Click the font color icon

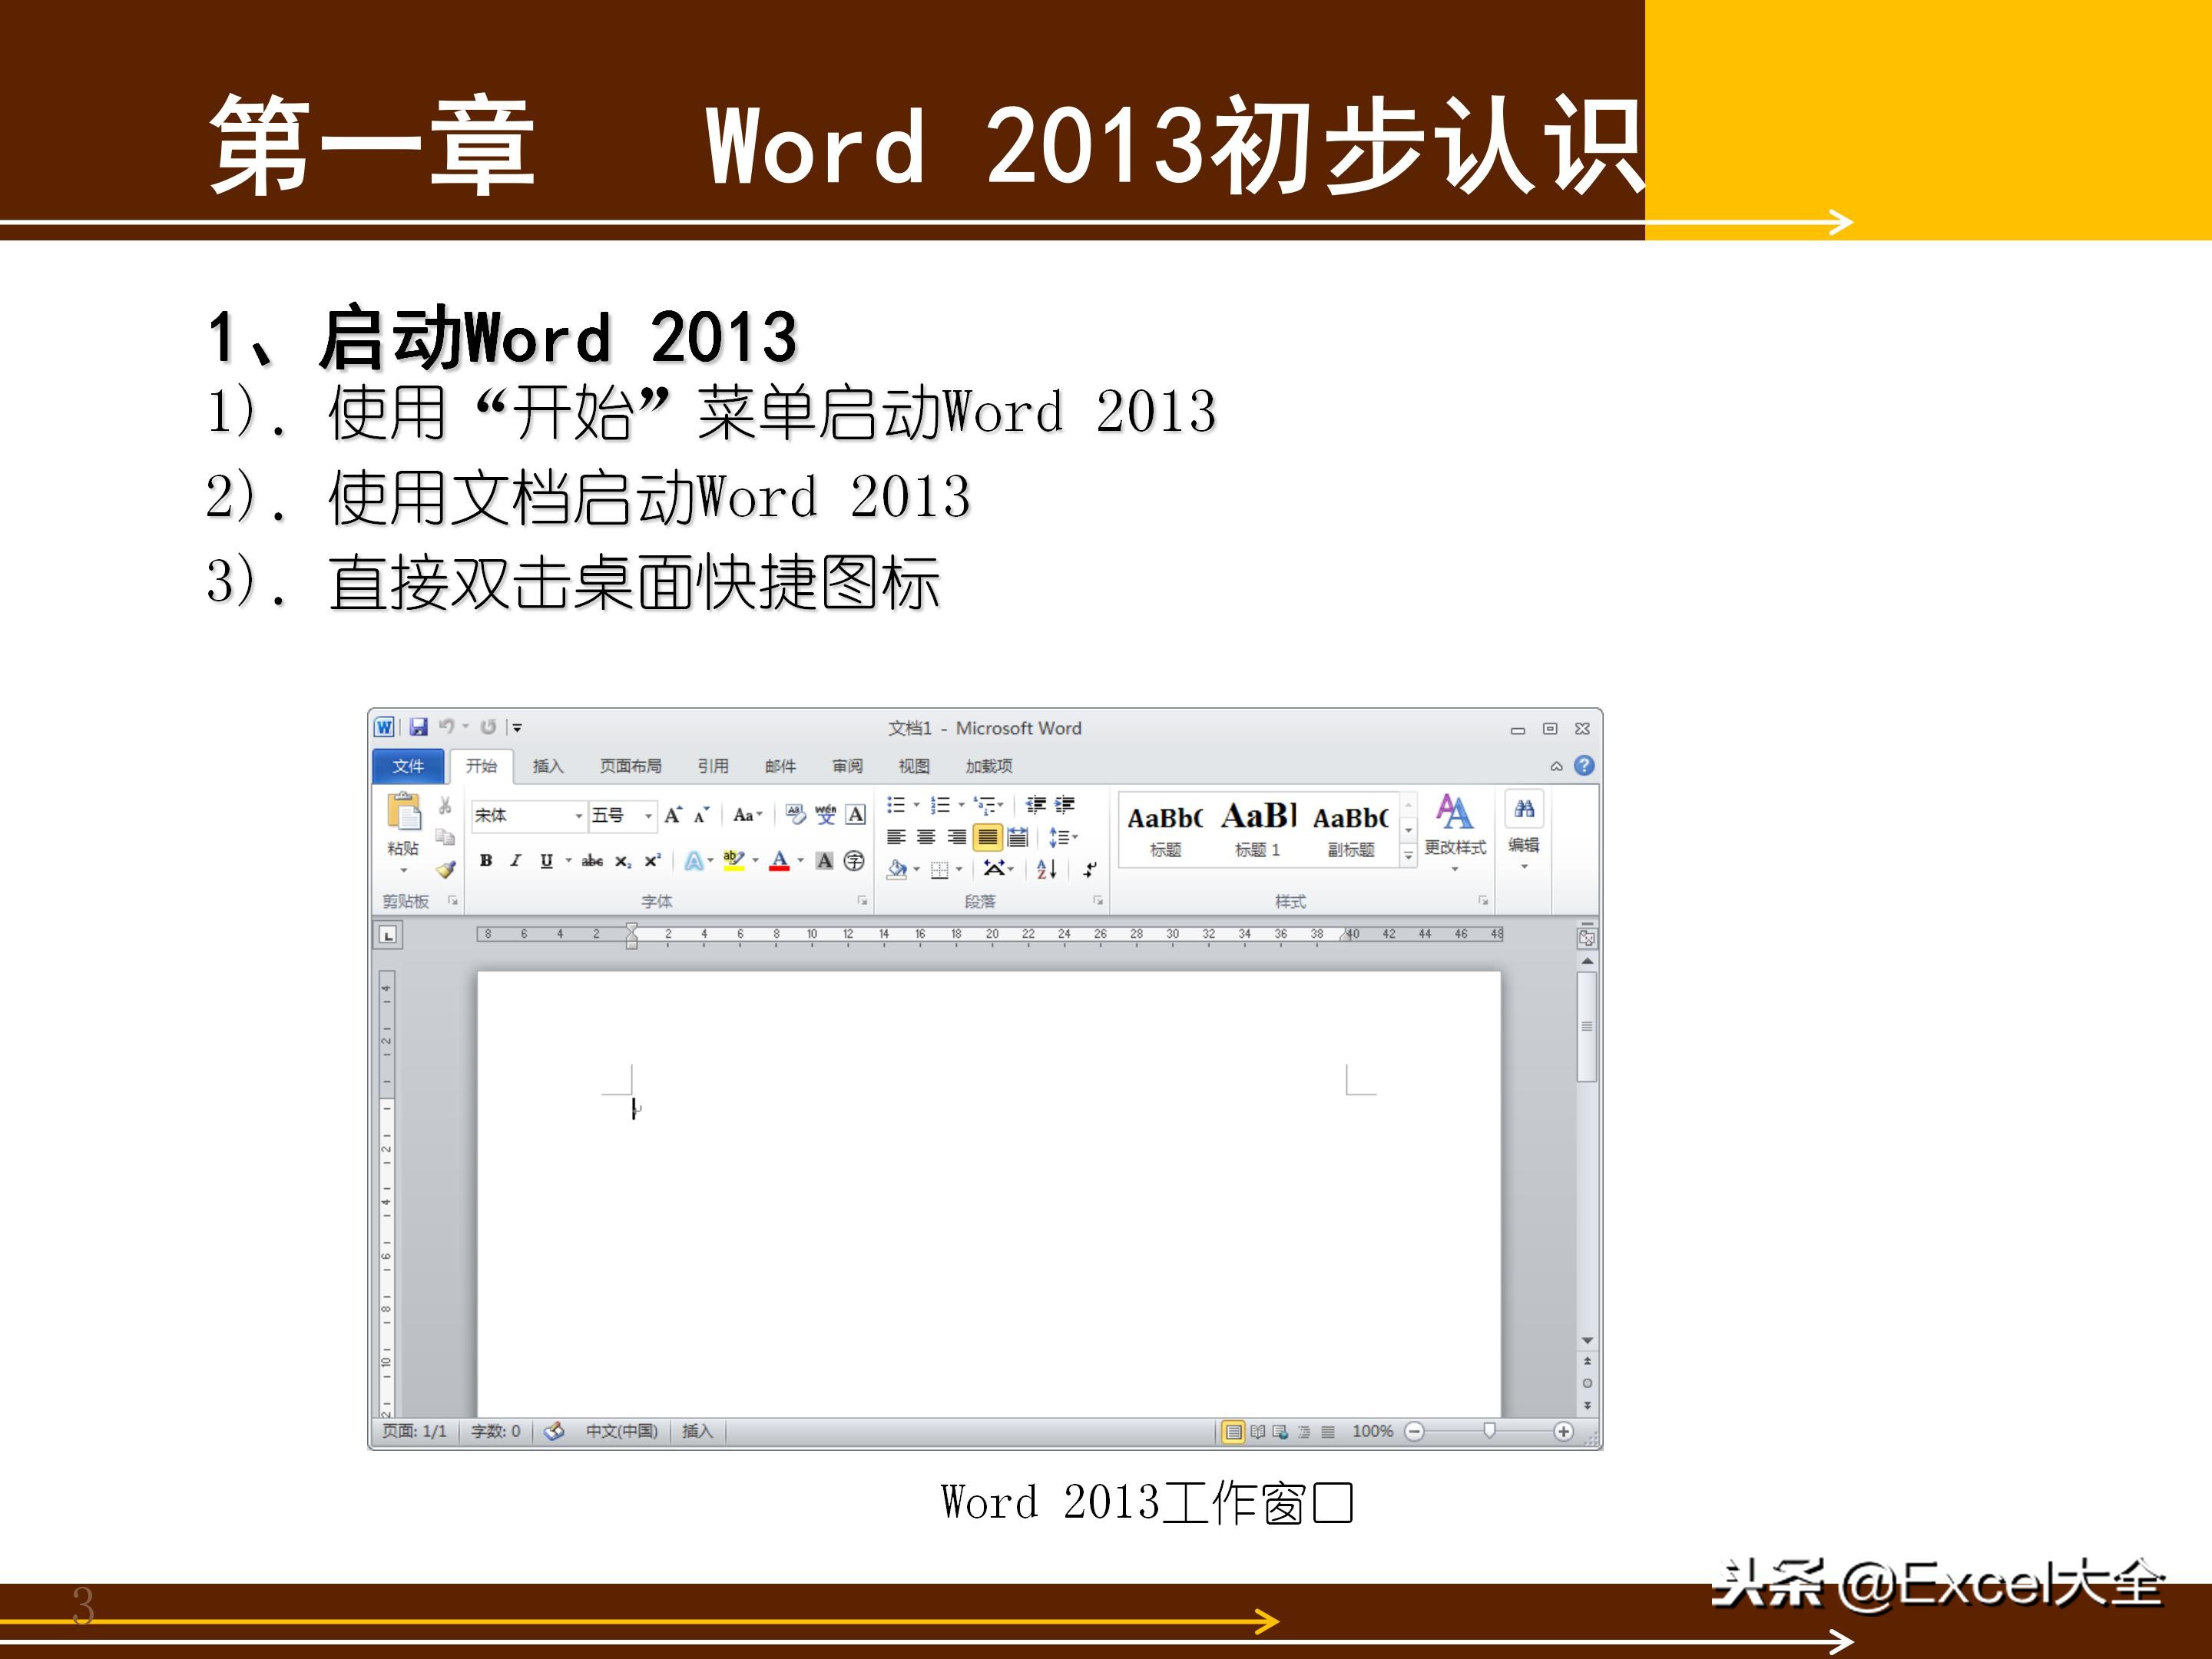click(x=781, y=862)
